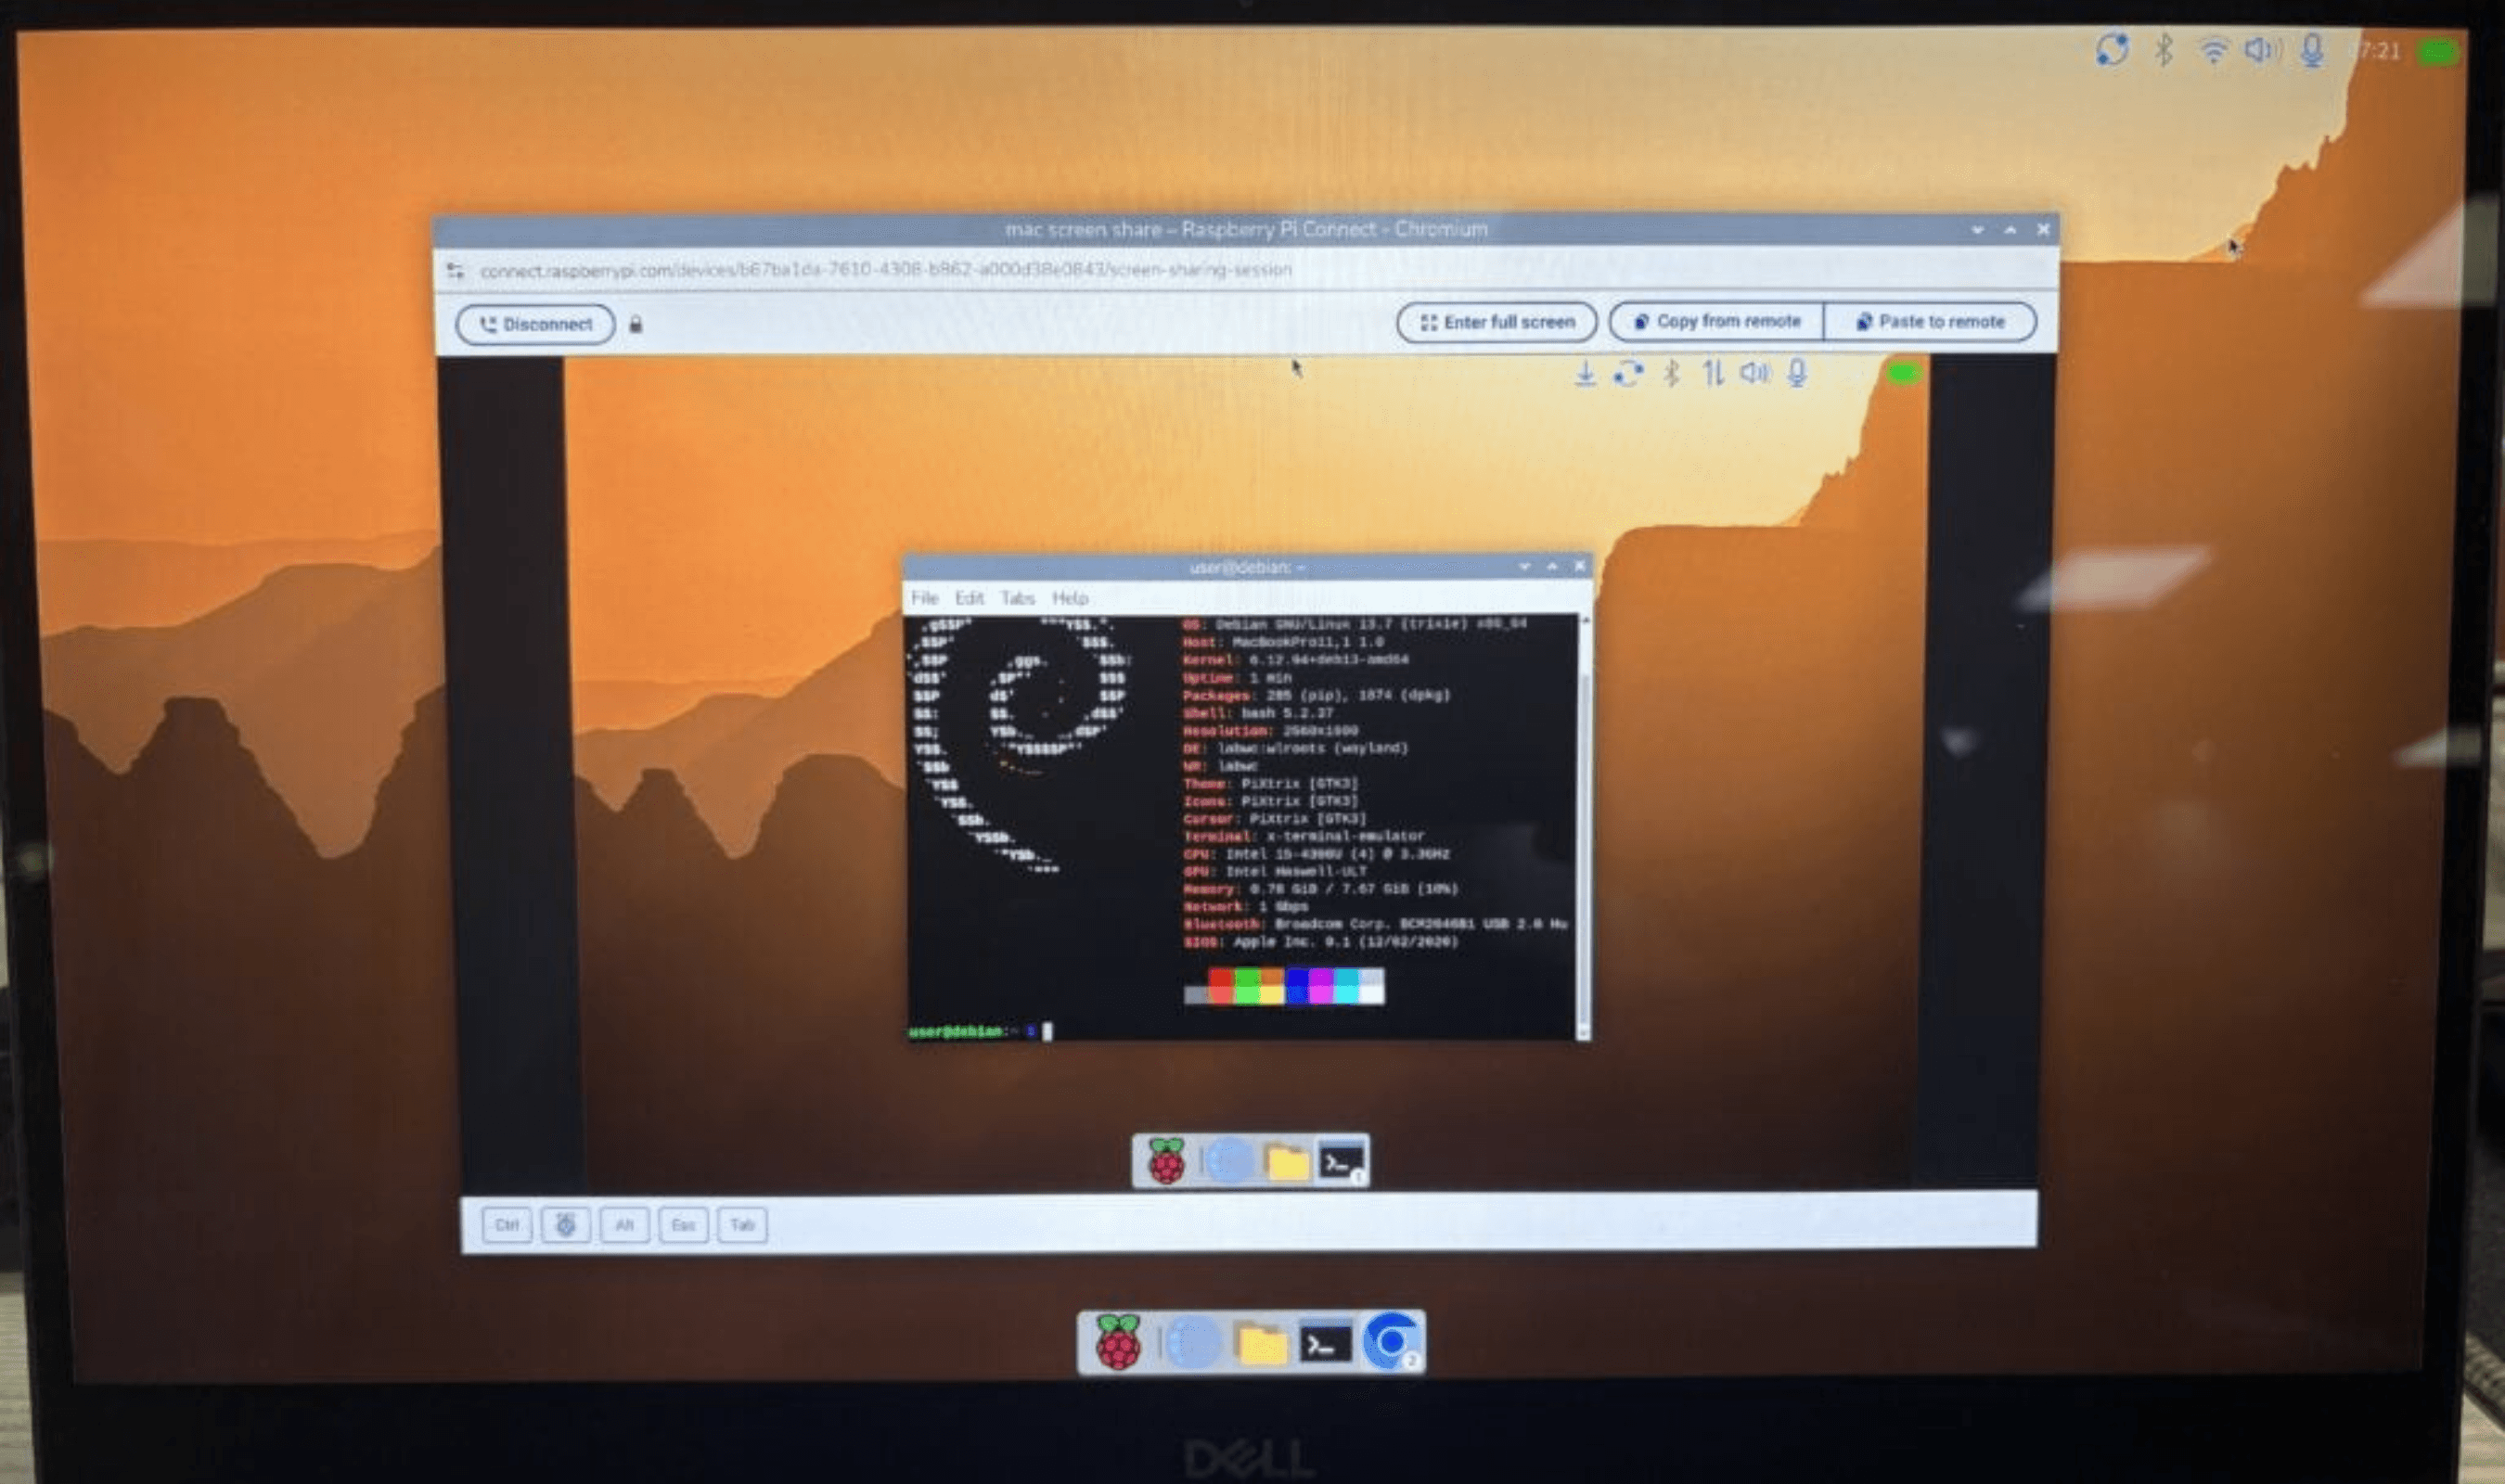Screen dimensions: 2505x1484
Task: Open Raspberry Pi Connect tray icon on outer panel
Action: pyautogui.click(x=2112, y=49)
